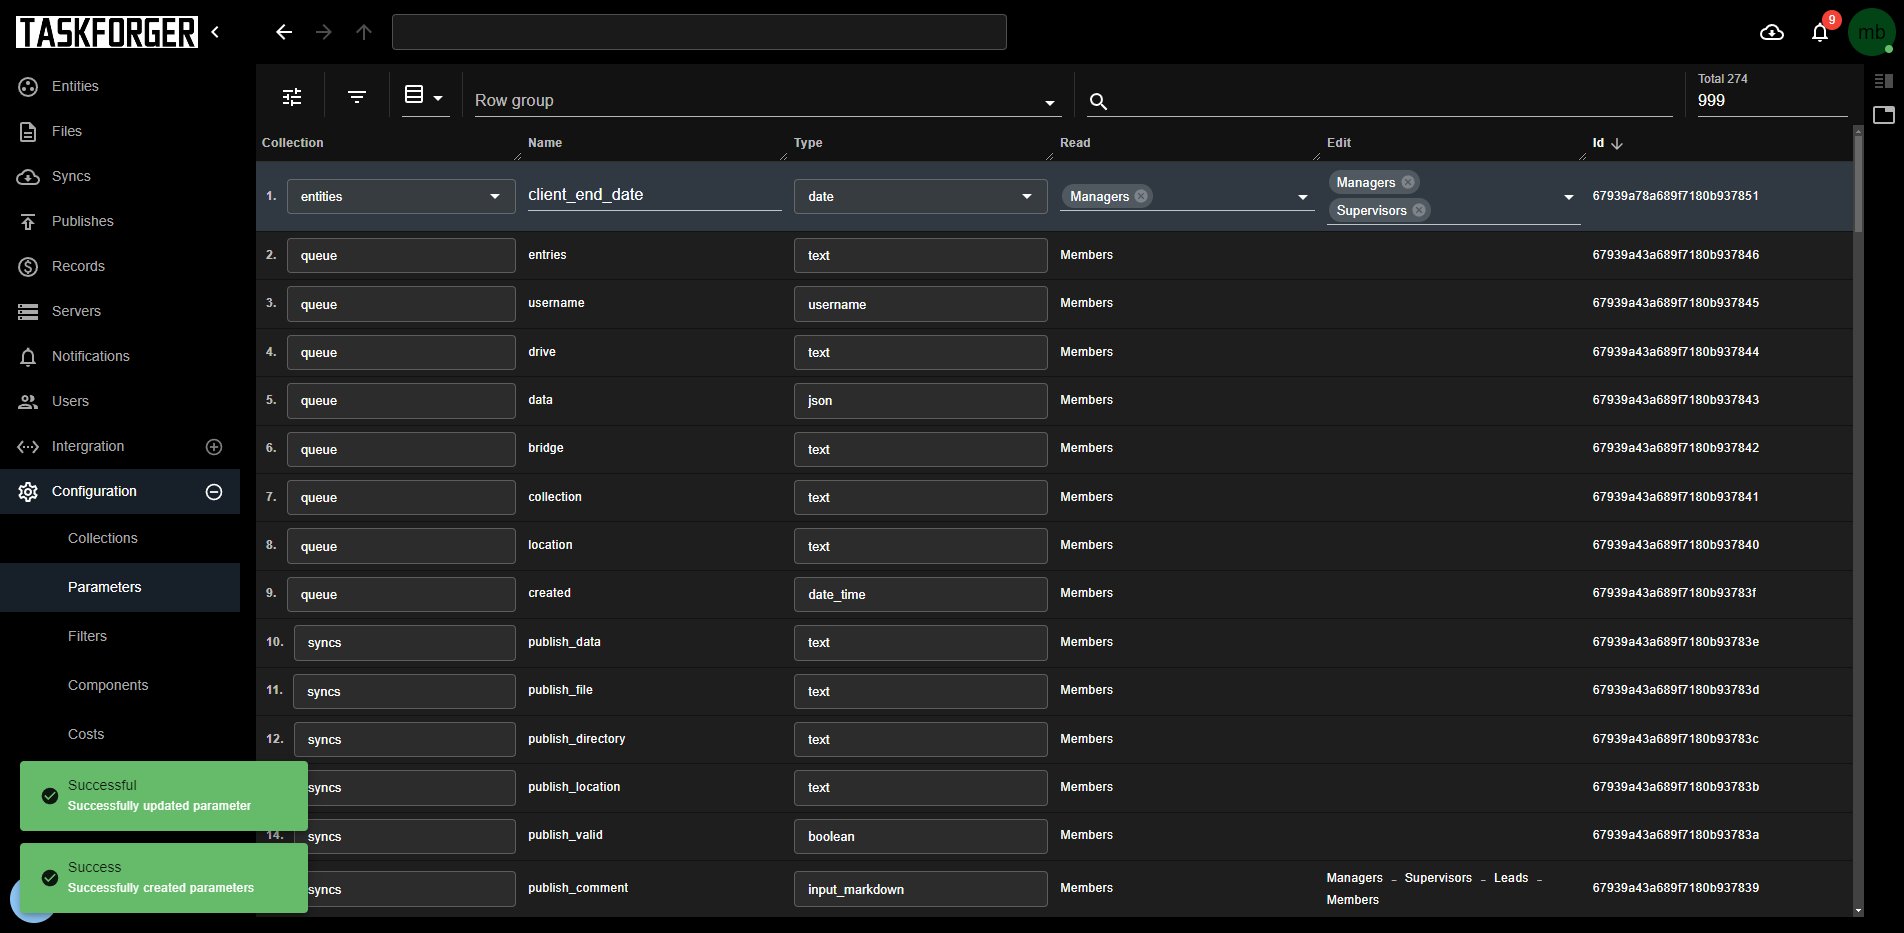
Task: Expand Intergration section with plus icon
Action: click(x=214, y=447)
